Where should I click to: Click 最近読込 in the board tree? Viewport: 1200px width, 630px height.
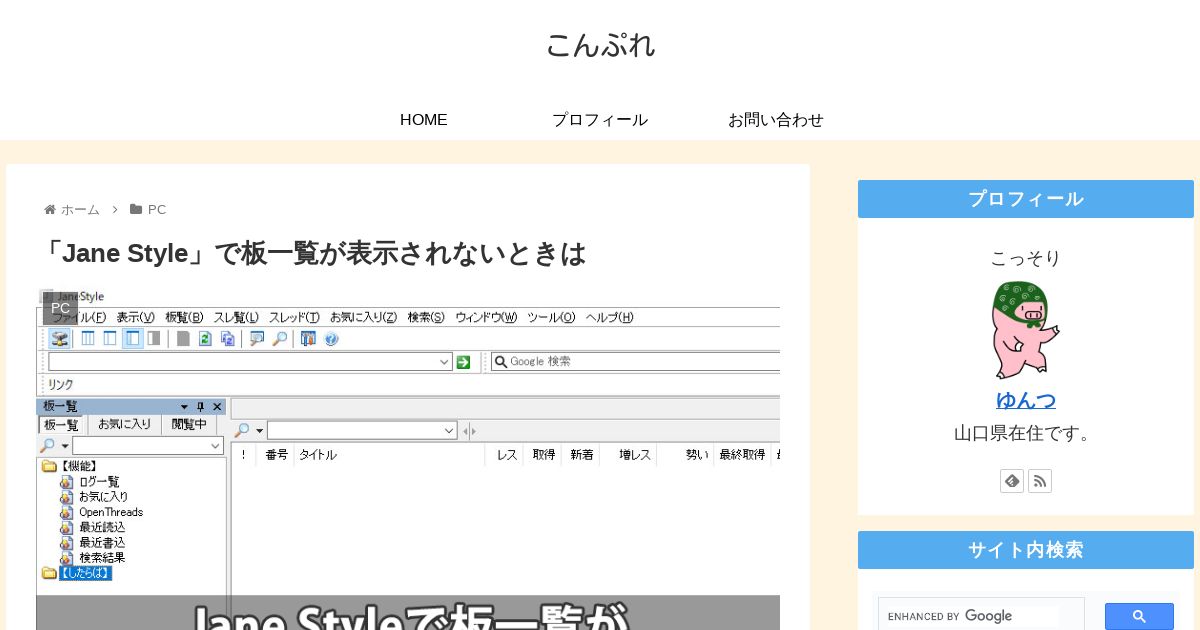point(102,527)
